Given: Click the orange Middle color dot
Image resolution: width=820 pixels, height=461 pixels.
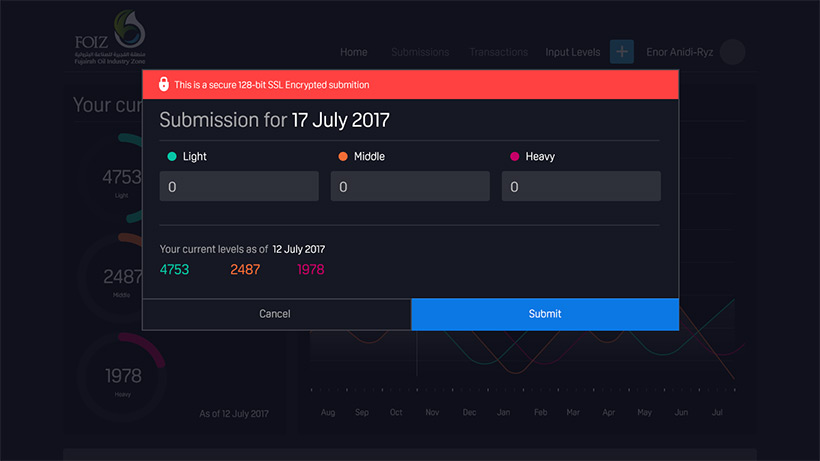Looking at the screenshot, I should pos(343,156).
